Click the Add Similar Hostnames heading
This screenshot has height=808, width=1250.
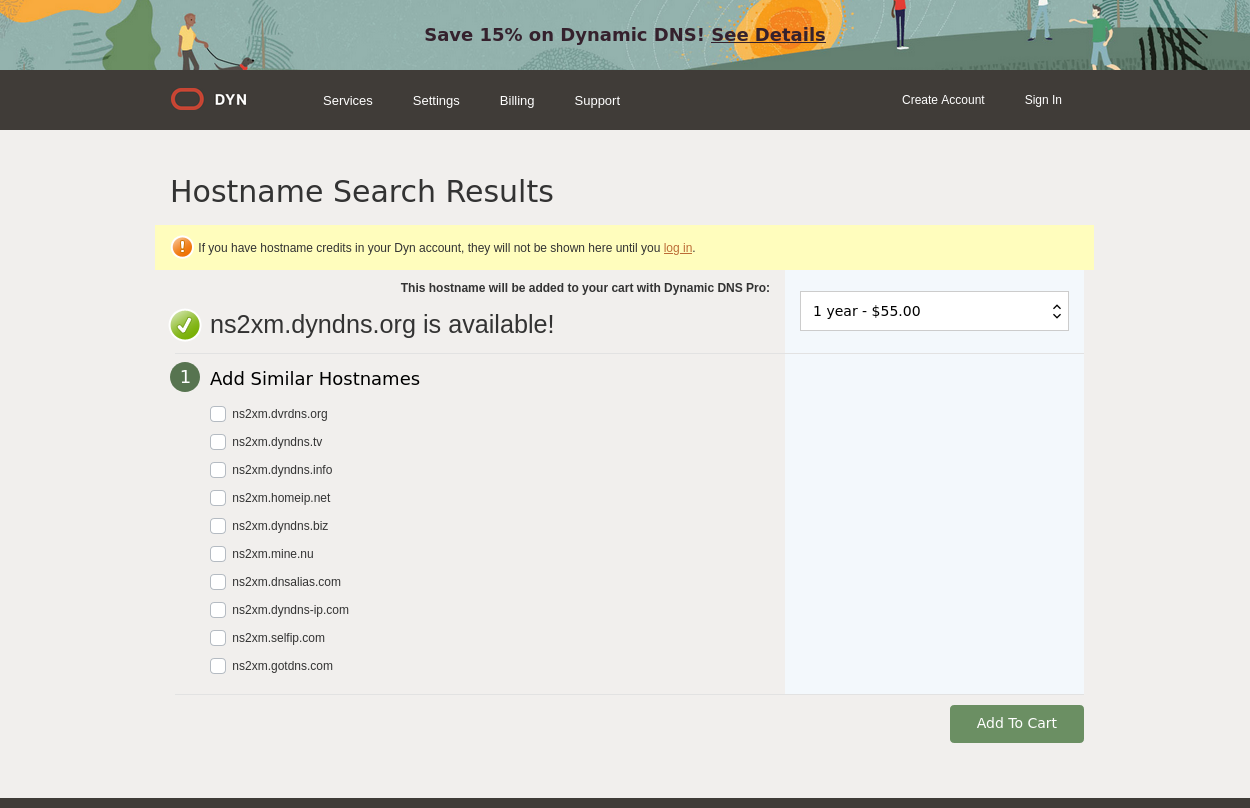tap(315, 379)
